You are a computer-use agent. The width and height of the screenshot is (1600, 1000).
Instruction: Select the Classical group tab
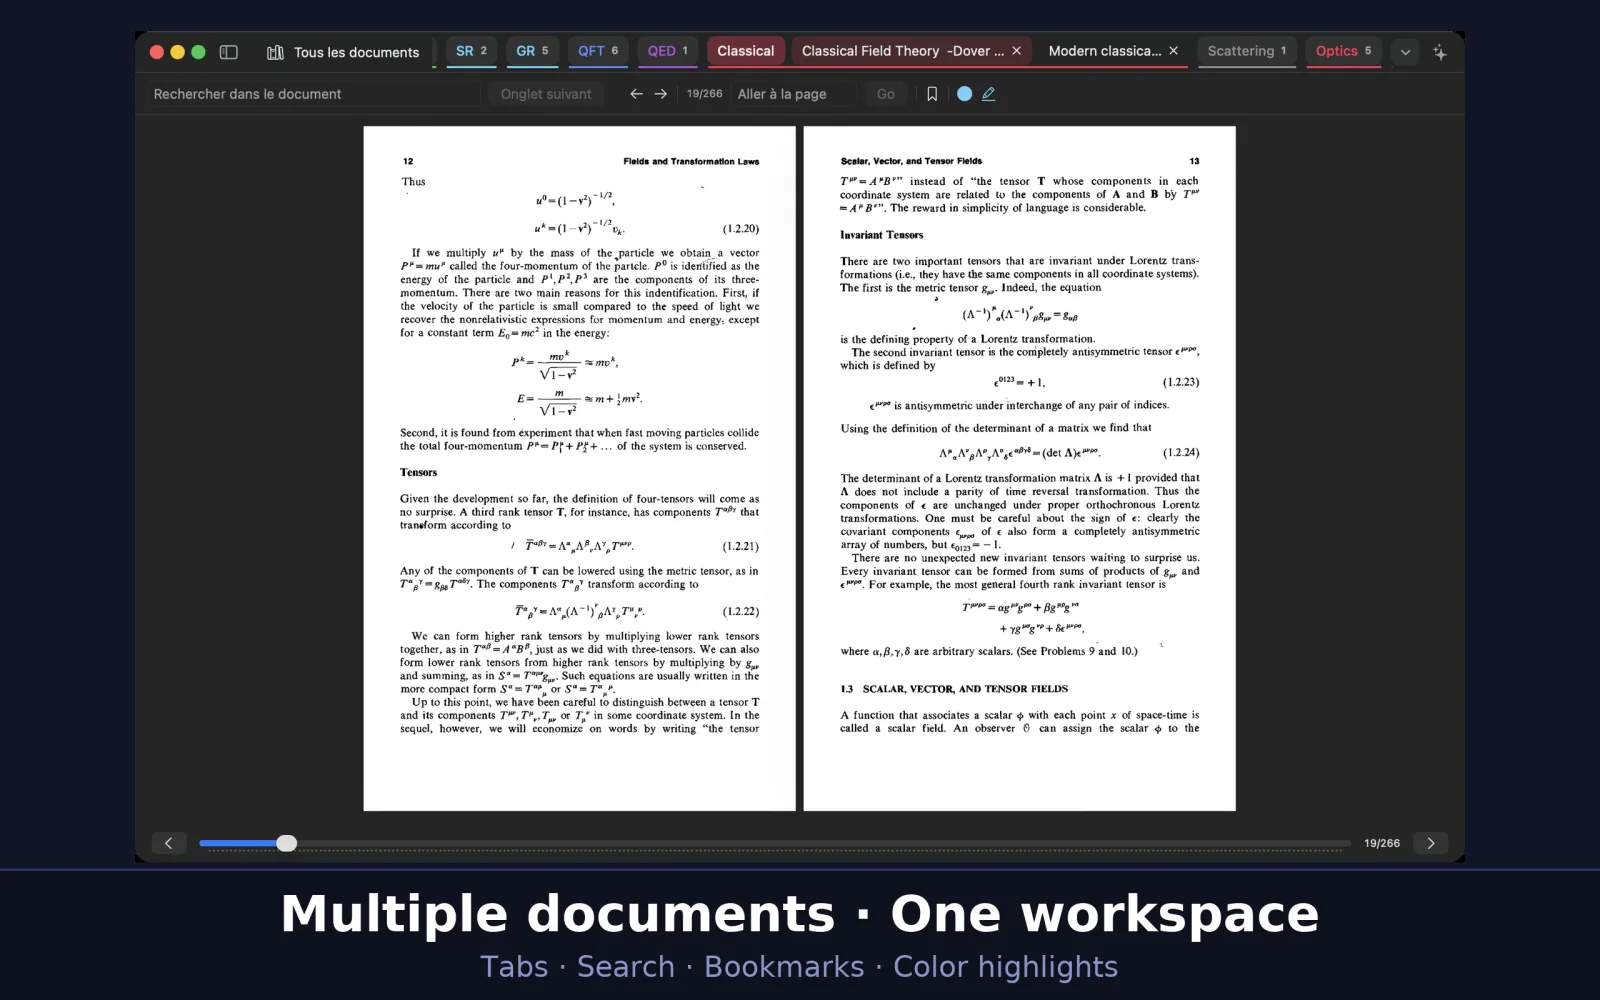(745, 51)
